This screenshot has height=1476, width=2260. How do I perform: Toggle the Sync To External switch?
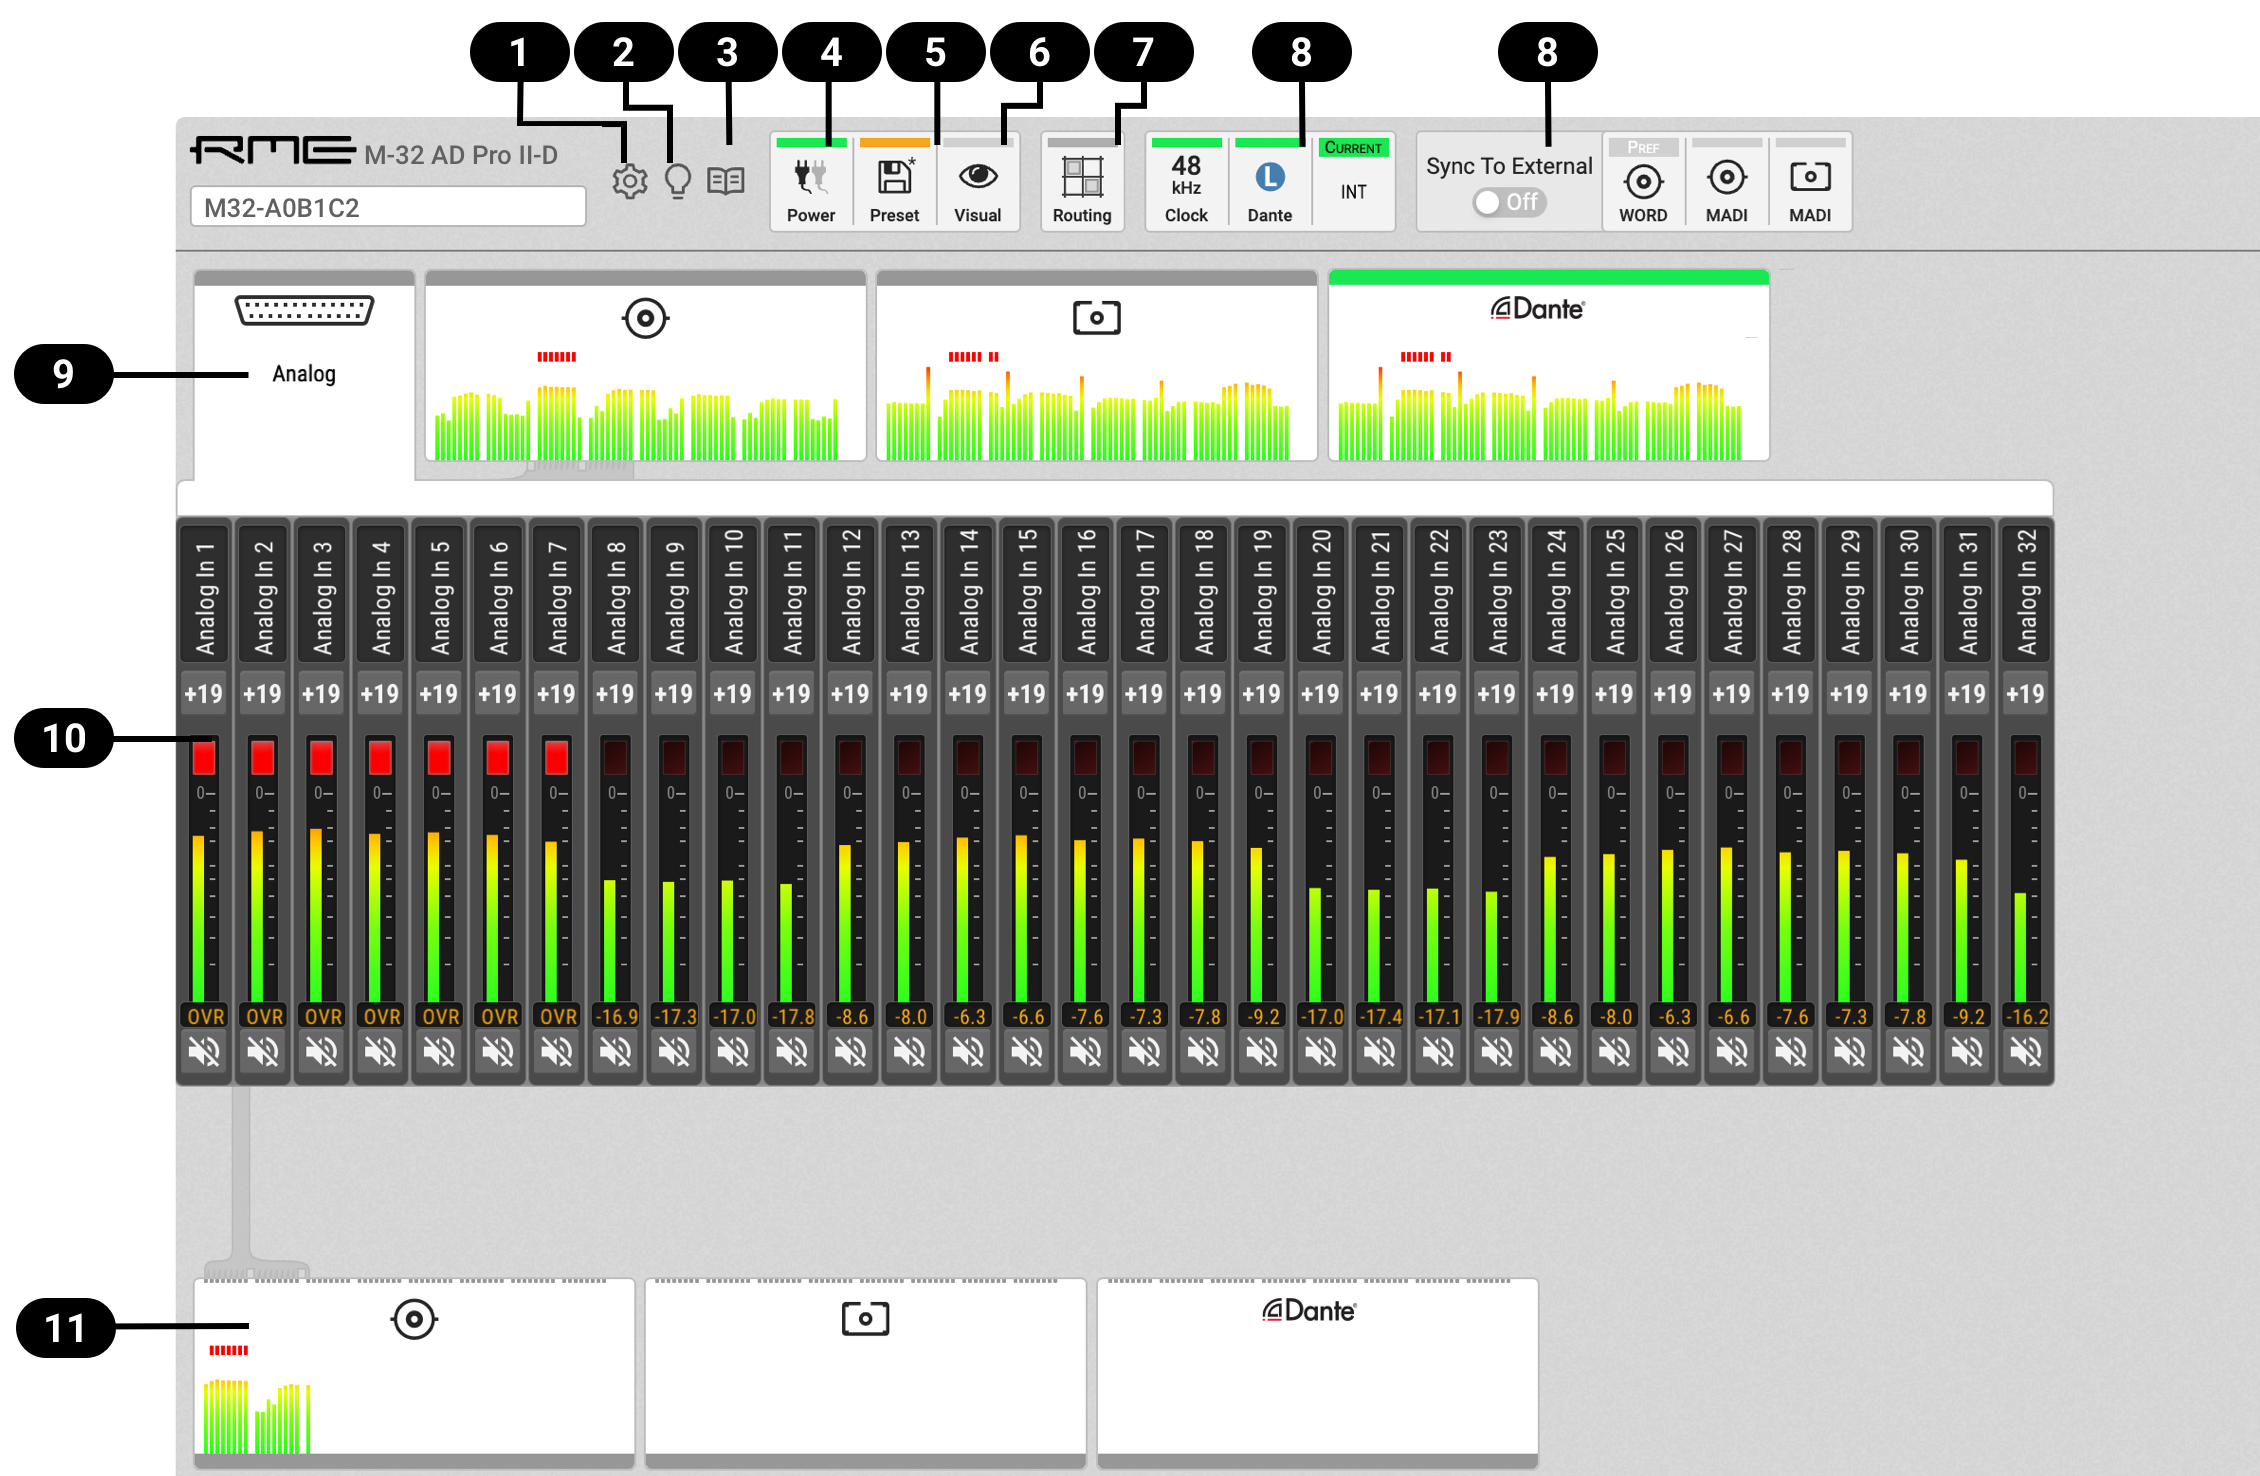point(1509,202)
